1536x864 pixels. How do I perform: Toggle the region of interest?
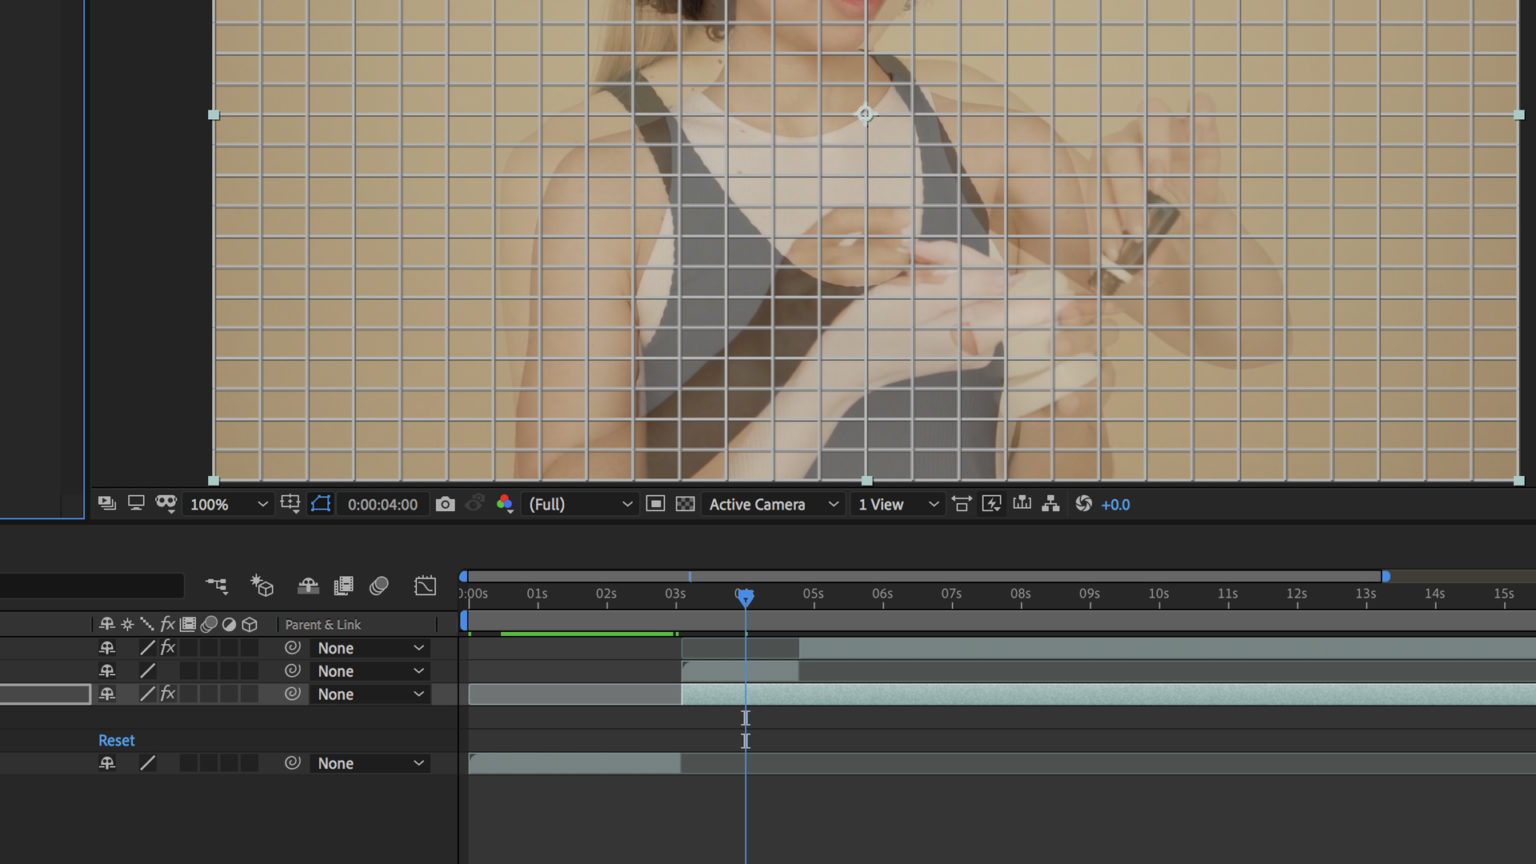point(655,505)
